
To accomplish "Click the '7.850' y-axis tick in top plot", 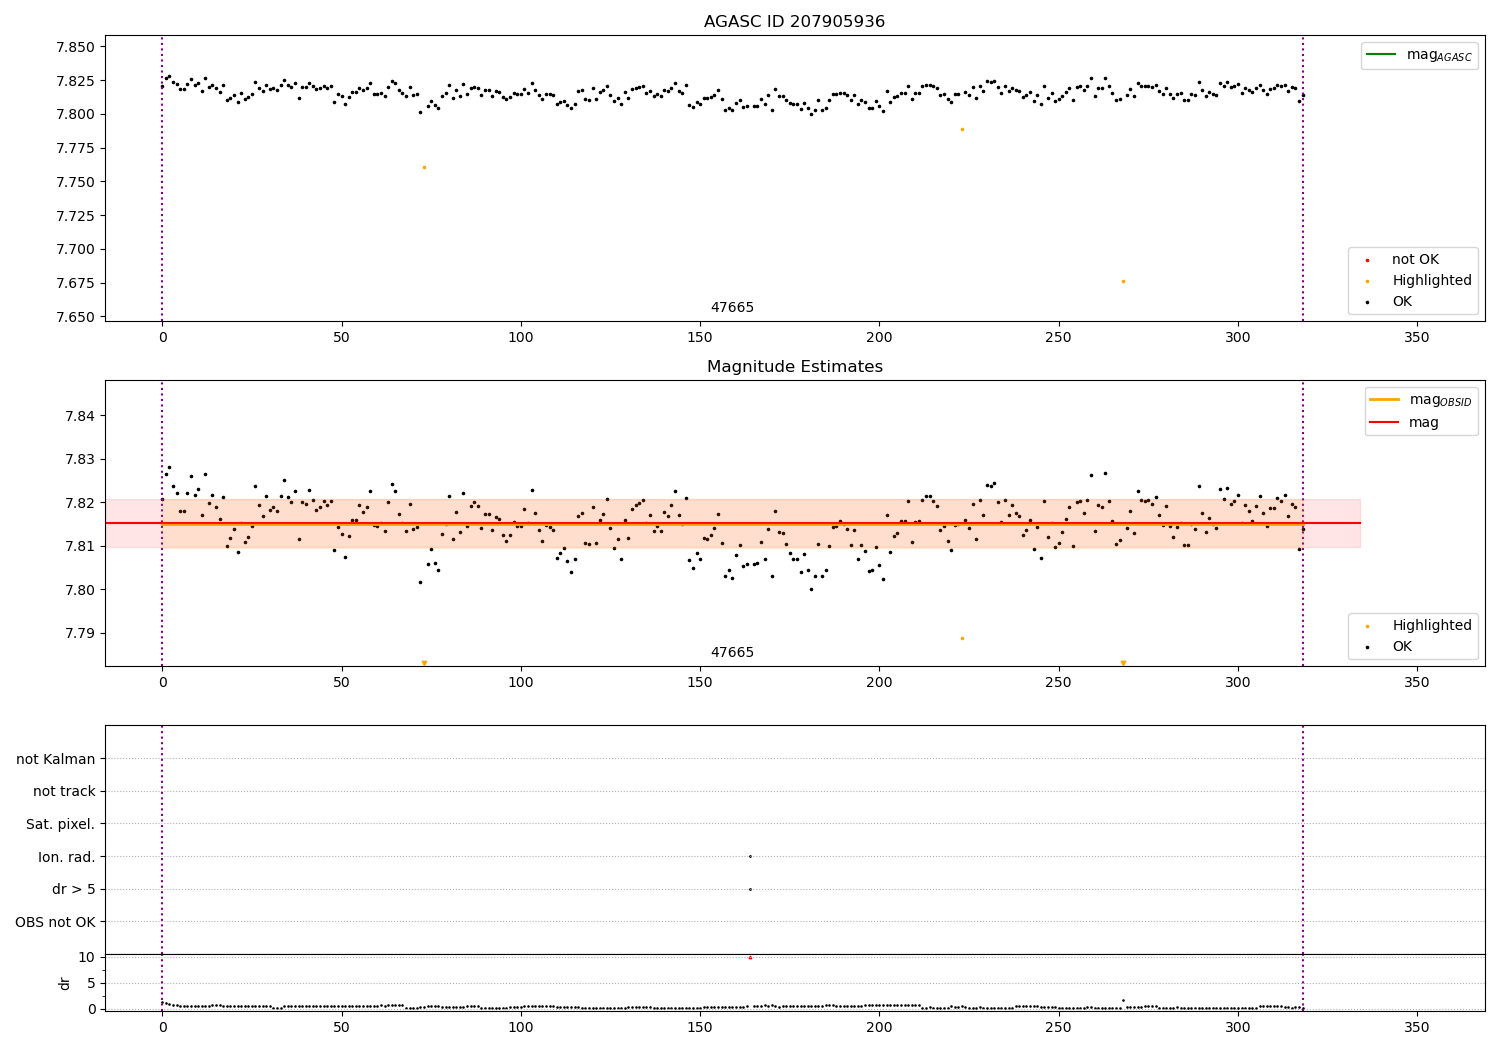I will point(75,47).
